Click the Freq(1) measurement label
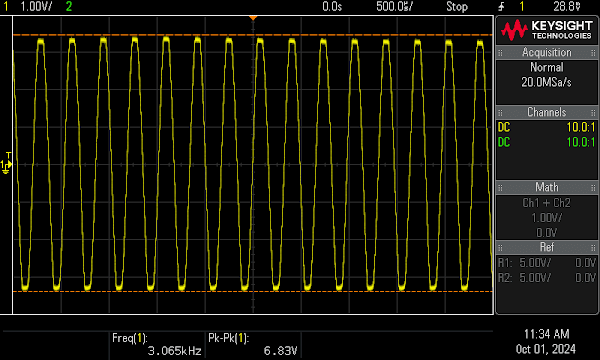 tap(130, 338)
